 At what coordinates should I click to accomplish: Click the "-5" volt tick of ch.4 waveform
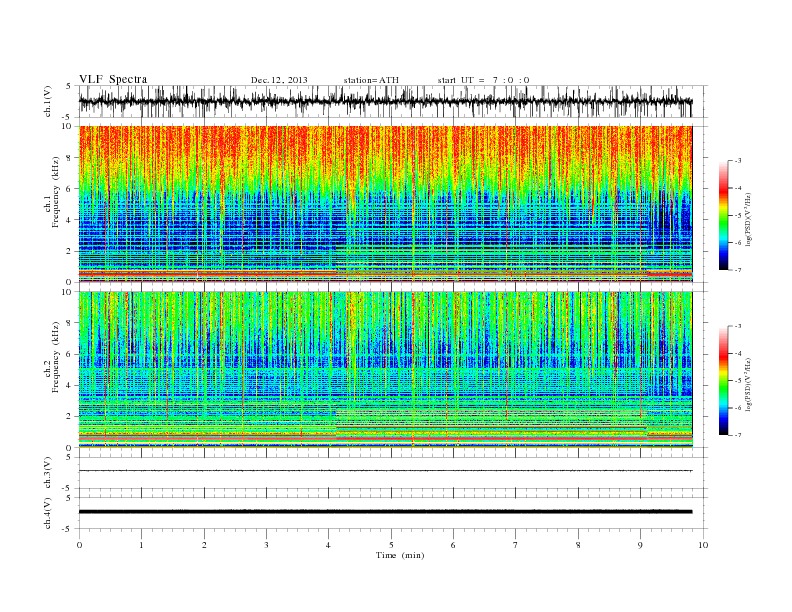(67, 529)
